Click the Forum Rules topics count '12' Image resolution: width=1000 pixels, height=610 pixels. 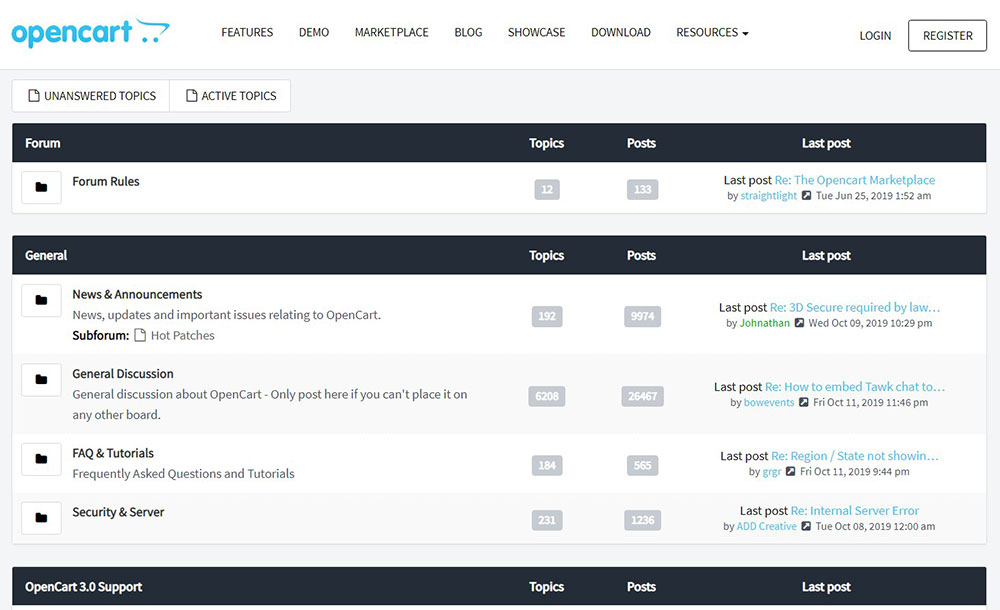547,190
